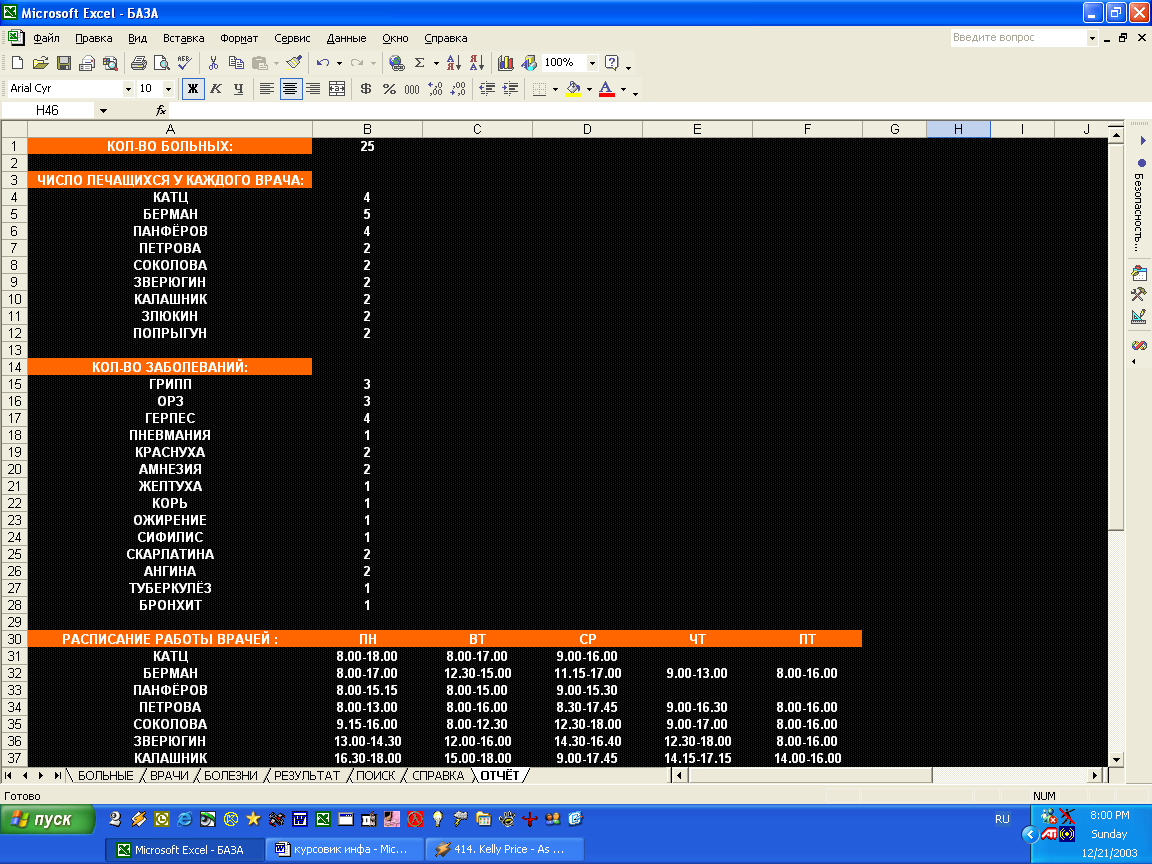Click the Cut scissors icon
The width and height of the screenshot is (1152, 864).
click(213, 63)
